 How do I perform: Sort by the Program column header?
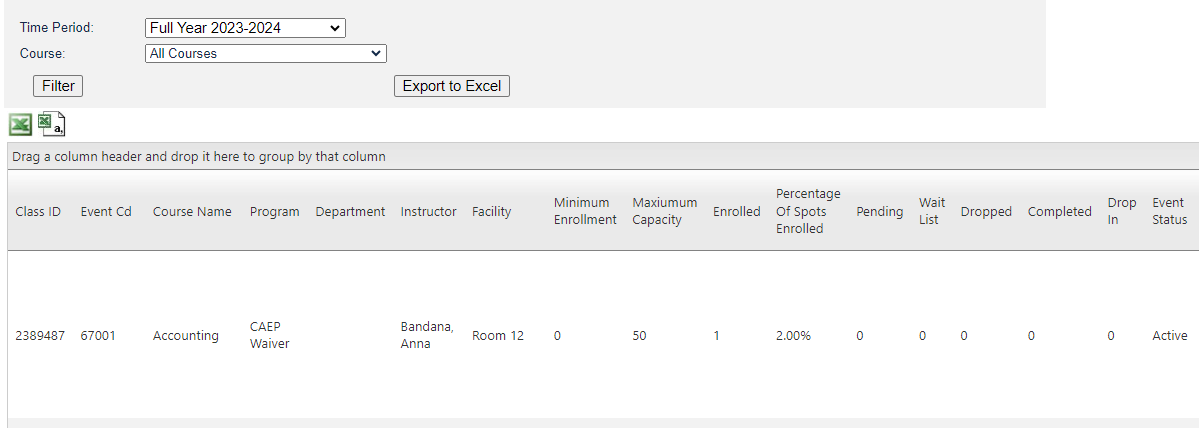pos(274,212)
